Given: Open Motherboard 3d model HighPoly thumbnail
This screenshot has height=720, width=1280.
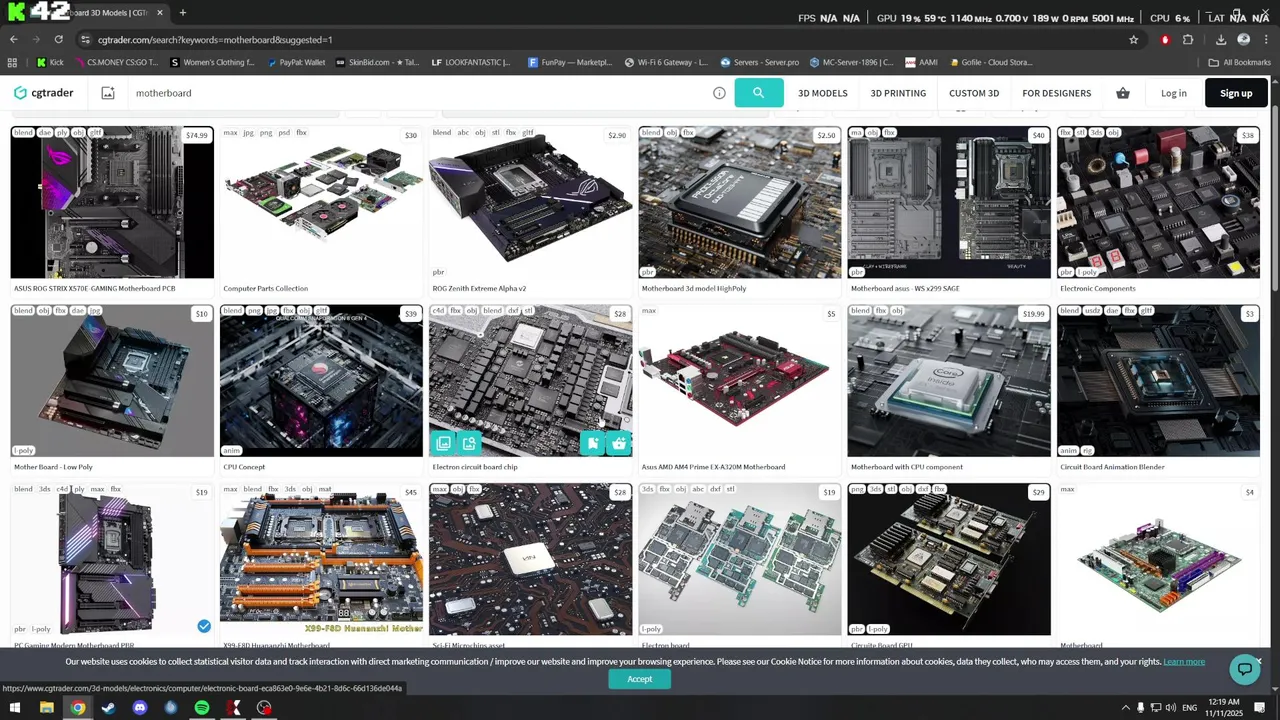Looking at the screenshot, I should pos(740,202).
